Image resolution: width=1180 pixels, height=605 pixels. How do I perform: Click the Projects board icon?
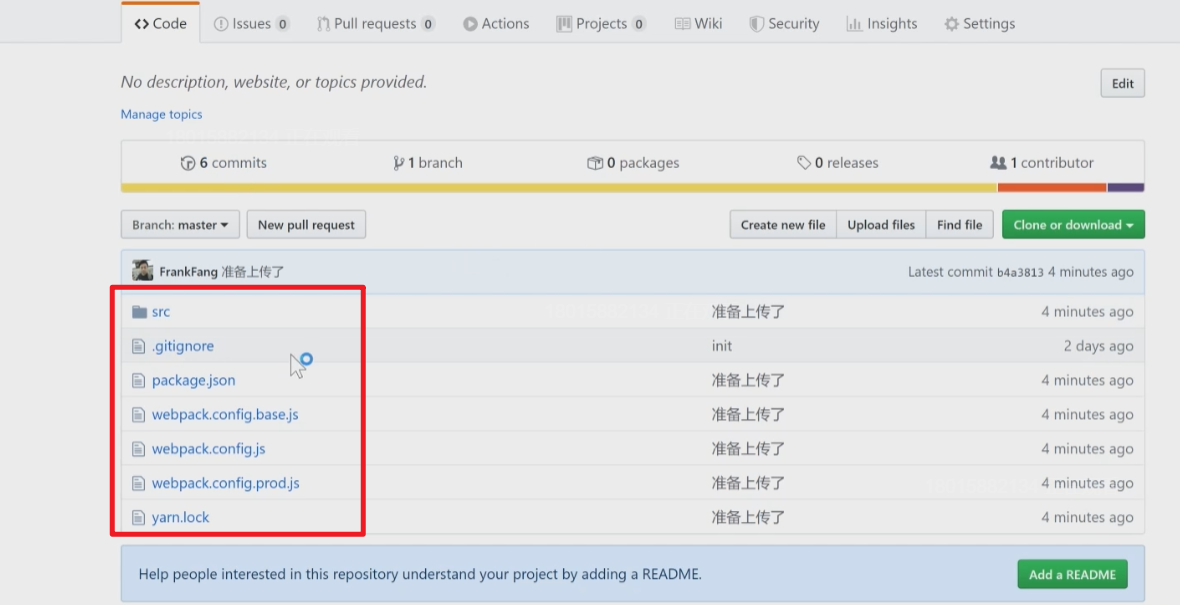click(x=564, y=24)
